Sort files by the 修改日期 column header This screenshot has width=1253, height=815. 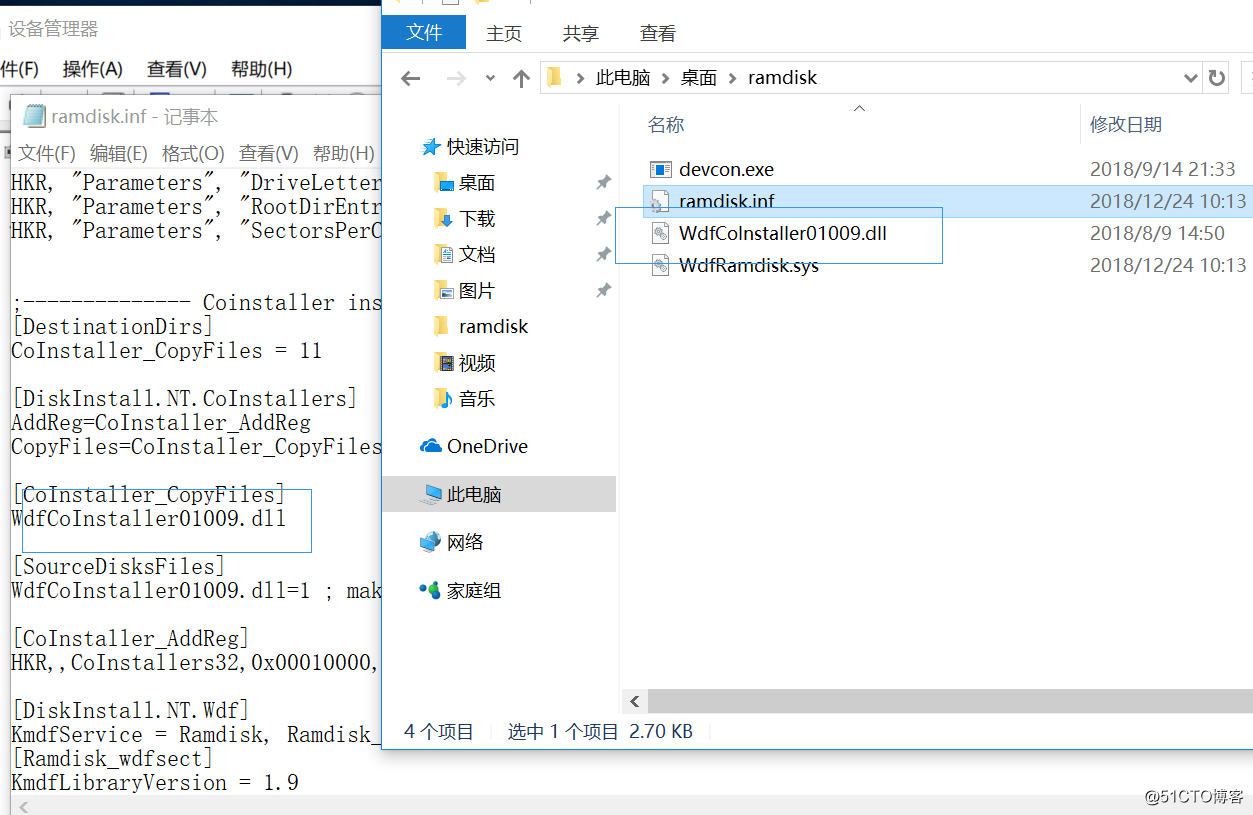[x=1126, y=124]
